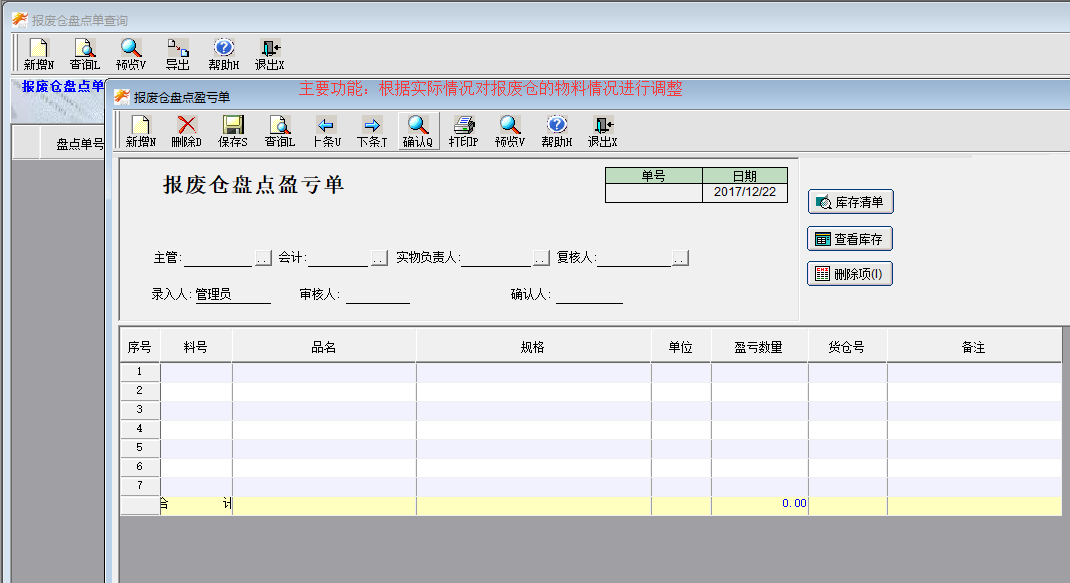The width and height of the screenshot is (1070, 583).
Task: Click the 报废仓盘点单 tab in the query window
Action: point(62,87)
